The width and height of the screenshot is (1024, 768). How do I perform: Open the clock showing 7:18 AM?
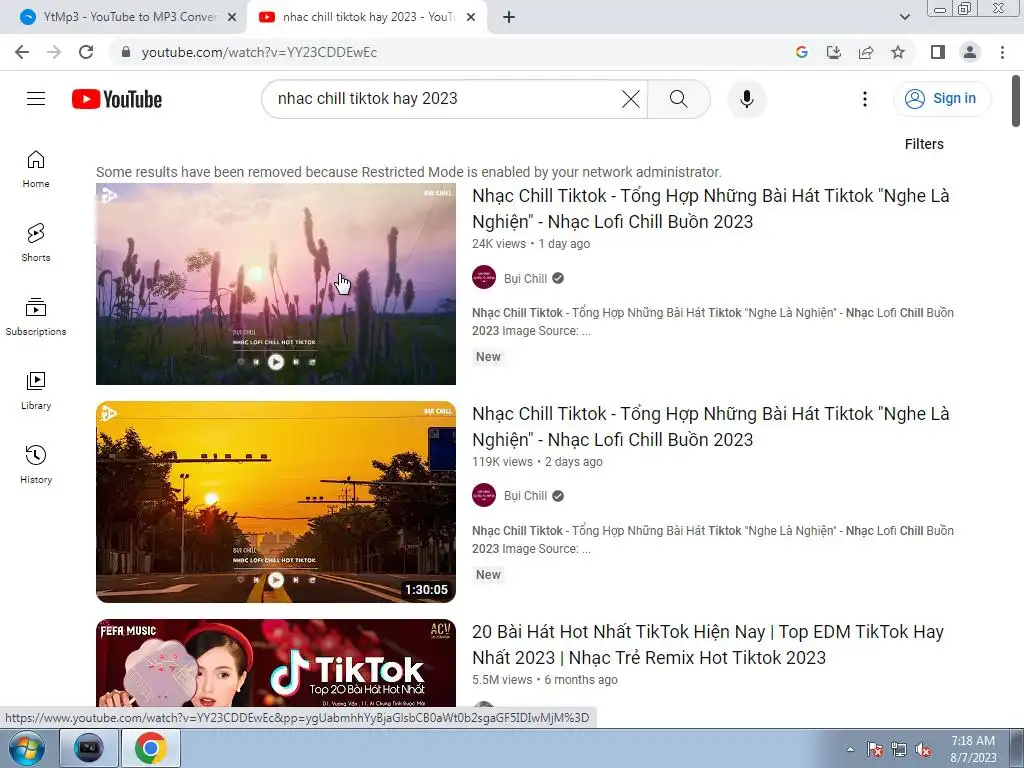point(973,748)
